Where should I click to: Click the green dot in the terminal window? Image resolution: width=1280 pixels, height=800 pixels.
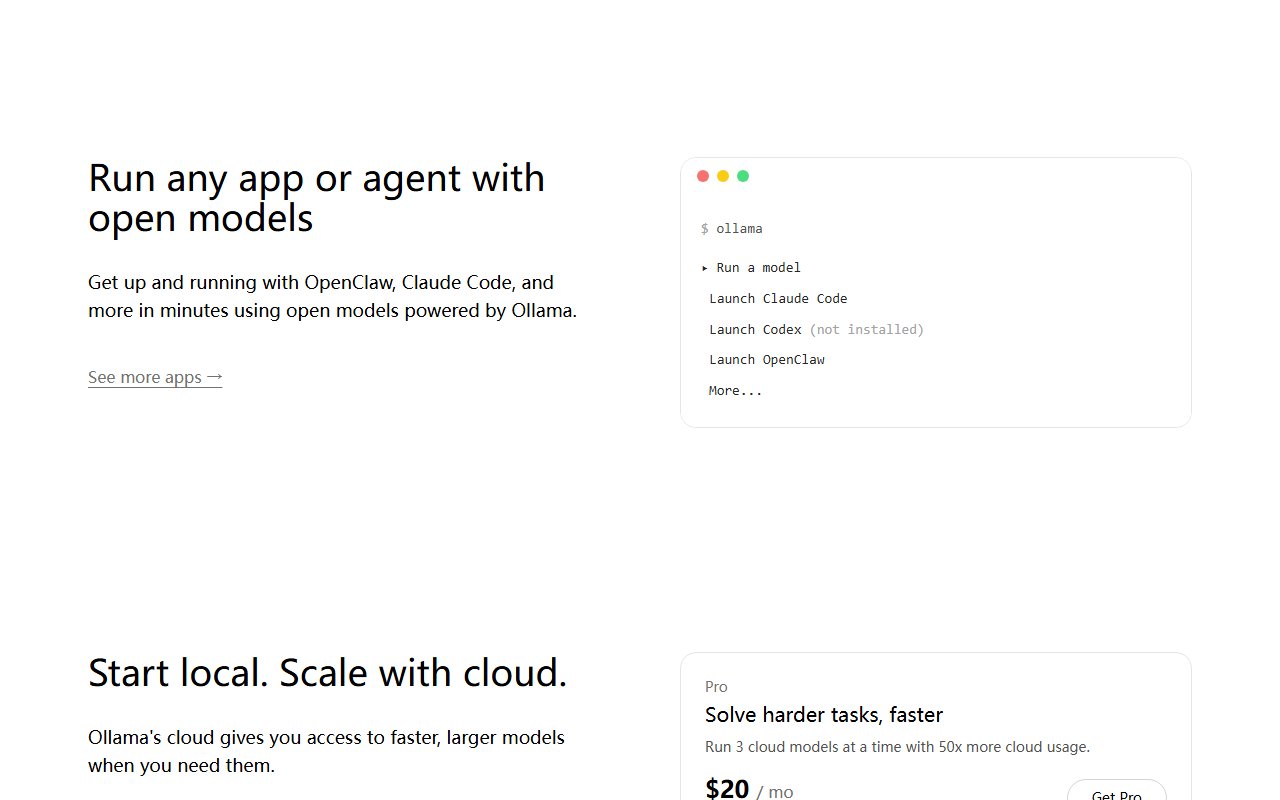pyautogui.click(x=743, y=176)
